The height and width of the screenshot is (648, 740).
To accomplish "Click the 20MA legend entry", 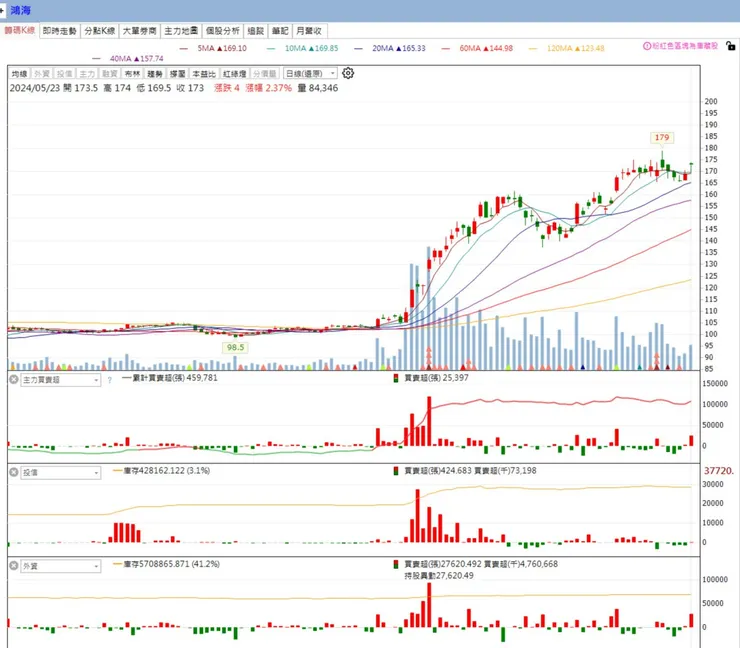I will [390, 48].
